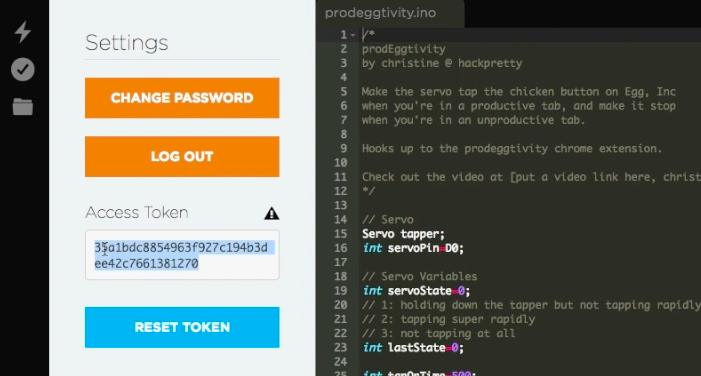Click the "// 1: holding down the tapper" comment
Viewport: 701px width, 376px height.
(x=531, y=305)
